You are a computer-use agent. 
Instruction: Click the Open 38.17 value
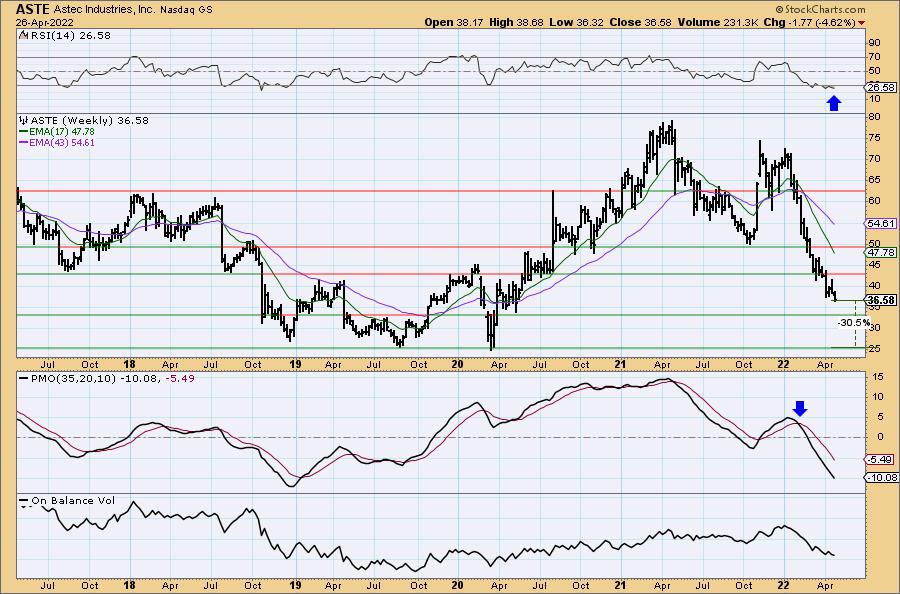click(454, 22)
